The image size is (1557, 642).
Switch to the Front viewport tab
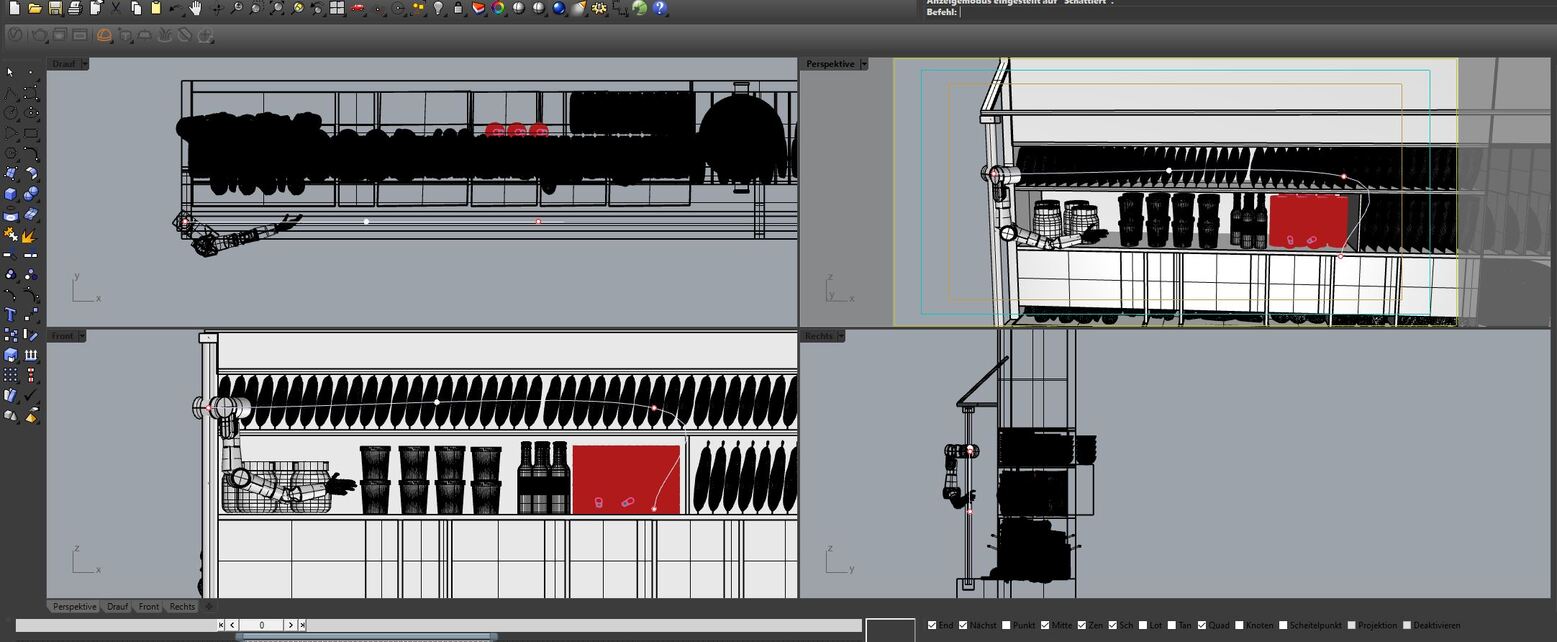pos(148,607)
